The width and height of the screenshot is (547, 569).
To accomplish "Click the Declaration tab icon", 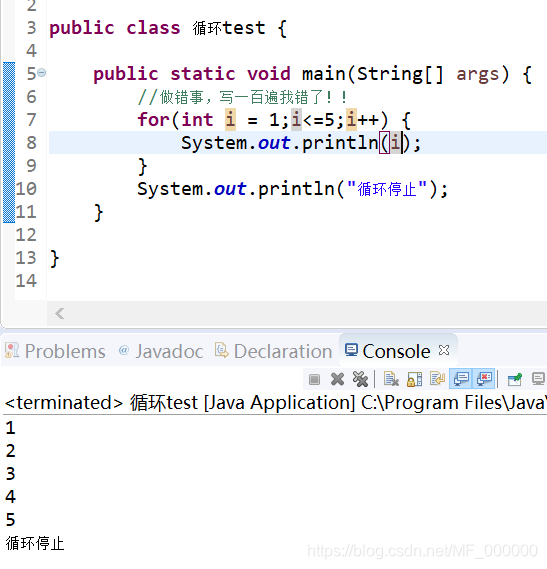I will 221,350.
